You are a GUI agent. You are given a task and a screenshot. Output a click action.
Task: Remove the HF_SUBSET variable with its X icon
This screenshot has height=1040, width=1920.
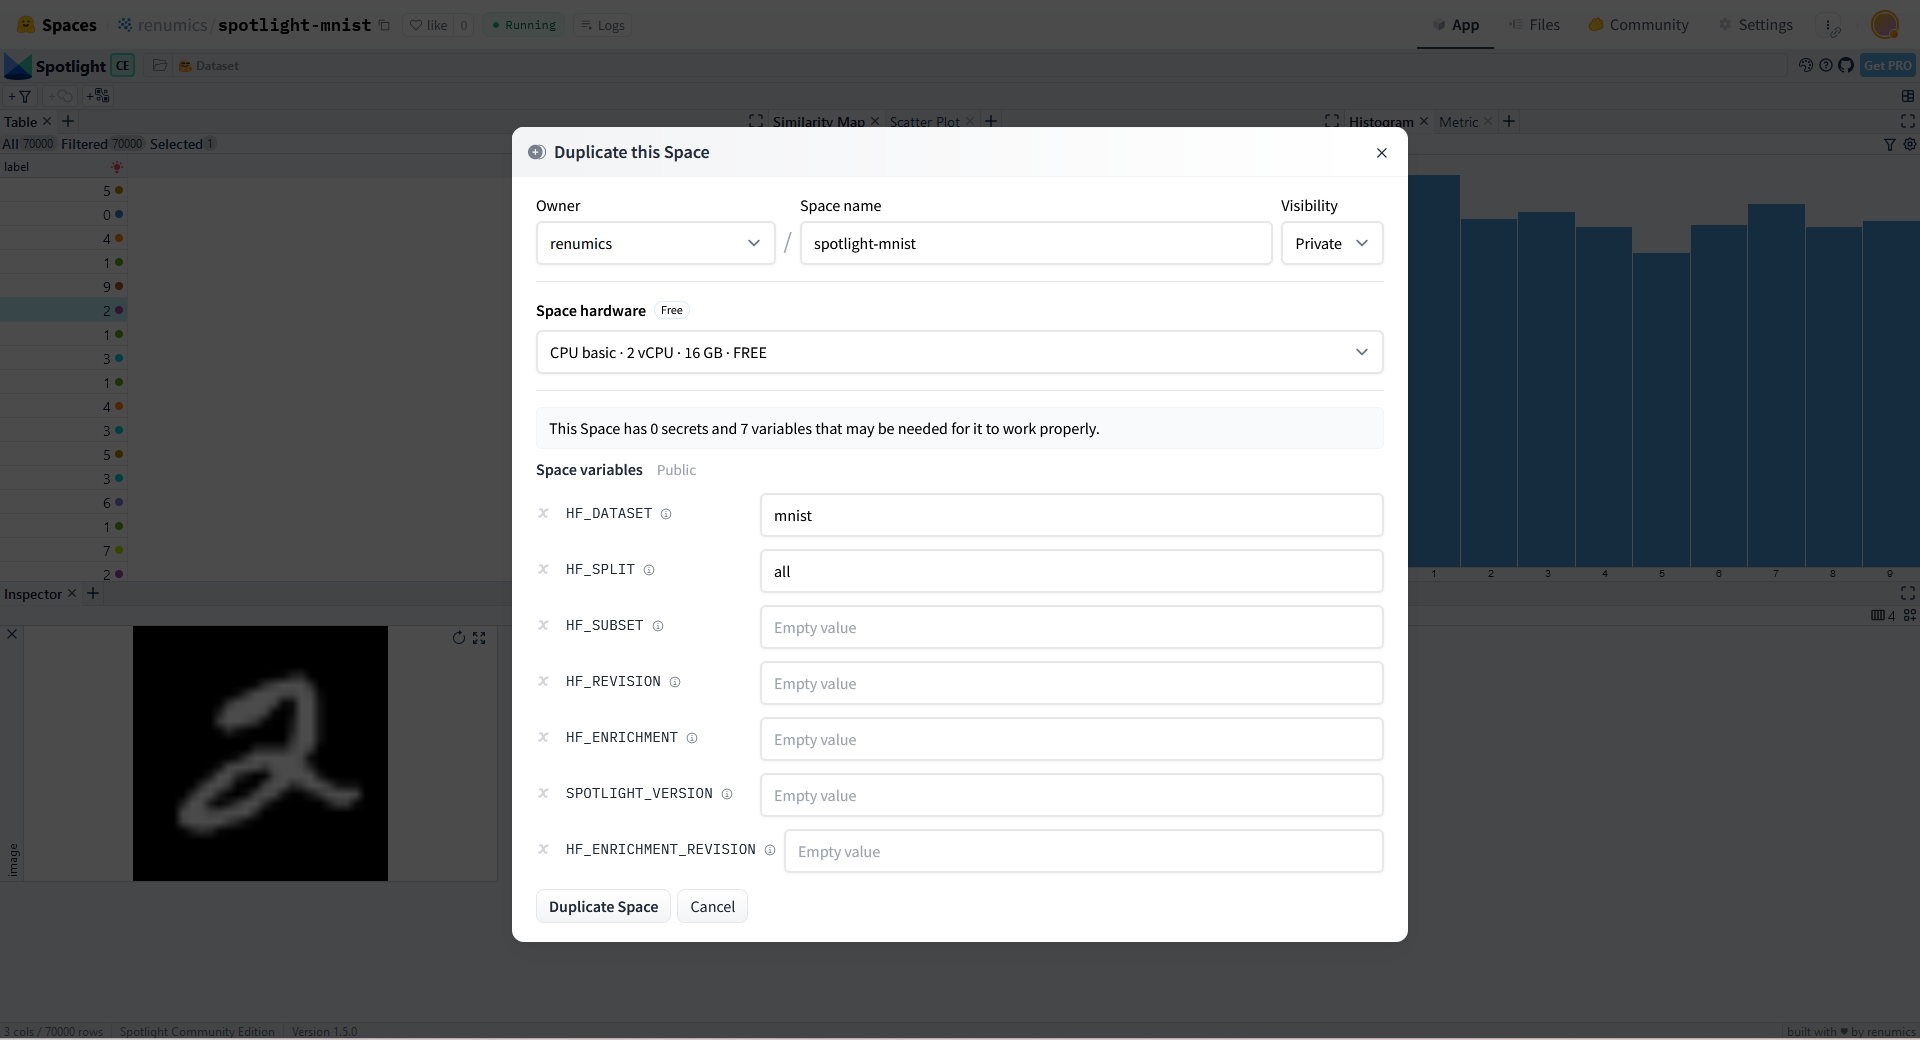click(x=543, y=625)
